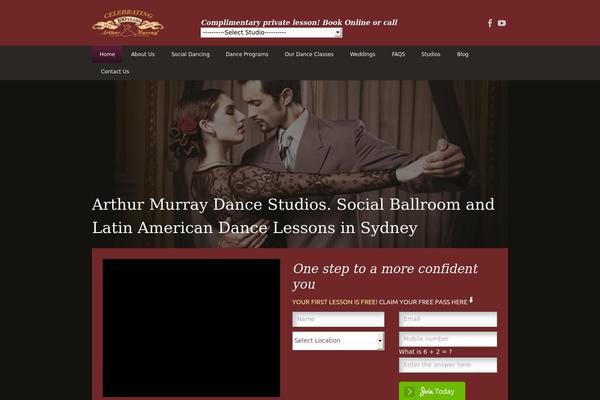This screenshot has height=400, width=600.
Task: Open the Blog page
Action: click(463, 54)
